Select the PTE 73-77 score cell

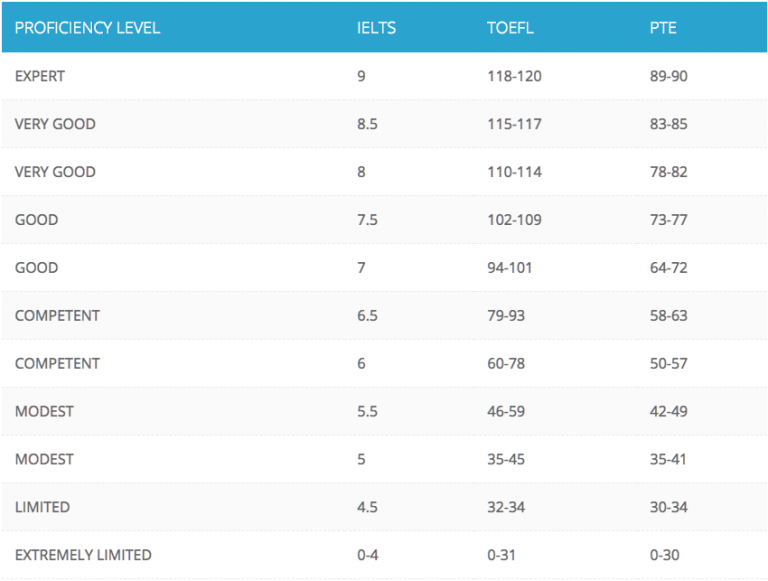(669, 220)
